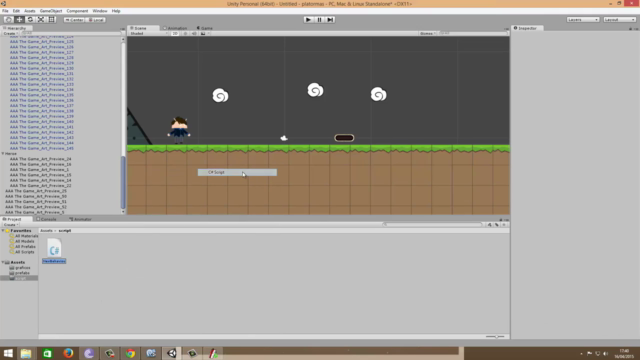Switch to the Game tab
Screen dimensions: 640x360
[x=205, y=28]
